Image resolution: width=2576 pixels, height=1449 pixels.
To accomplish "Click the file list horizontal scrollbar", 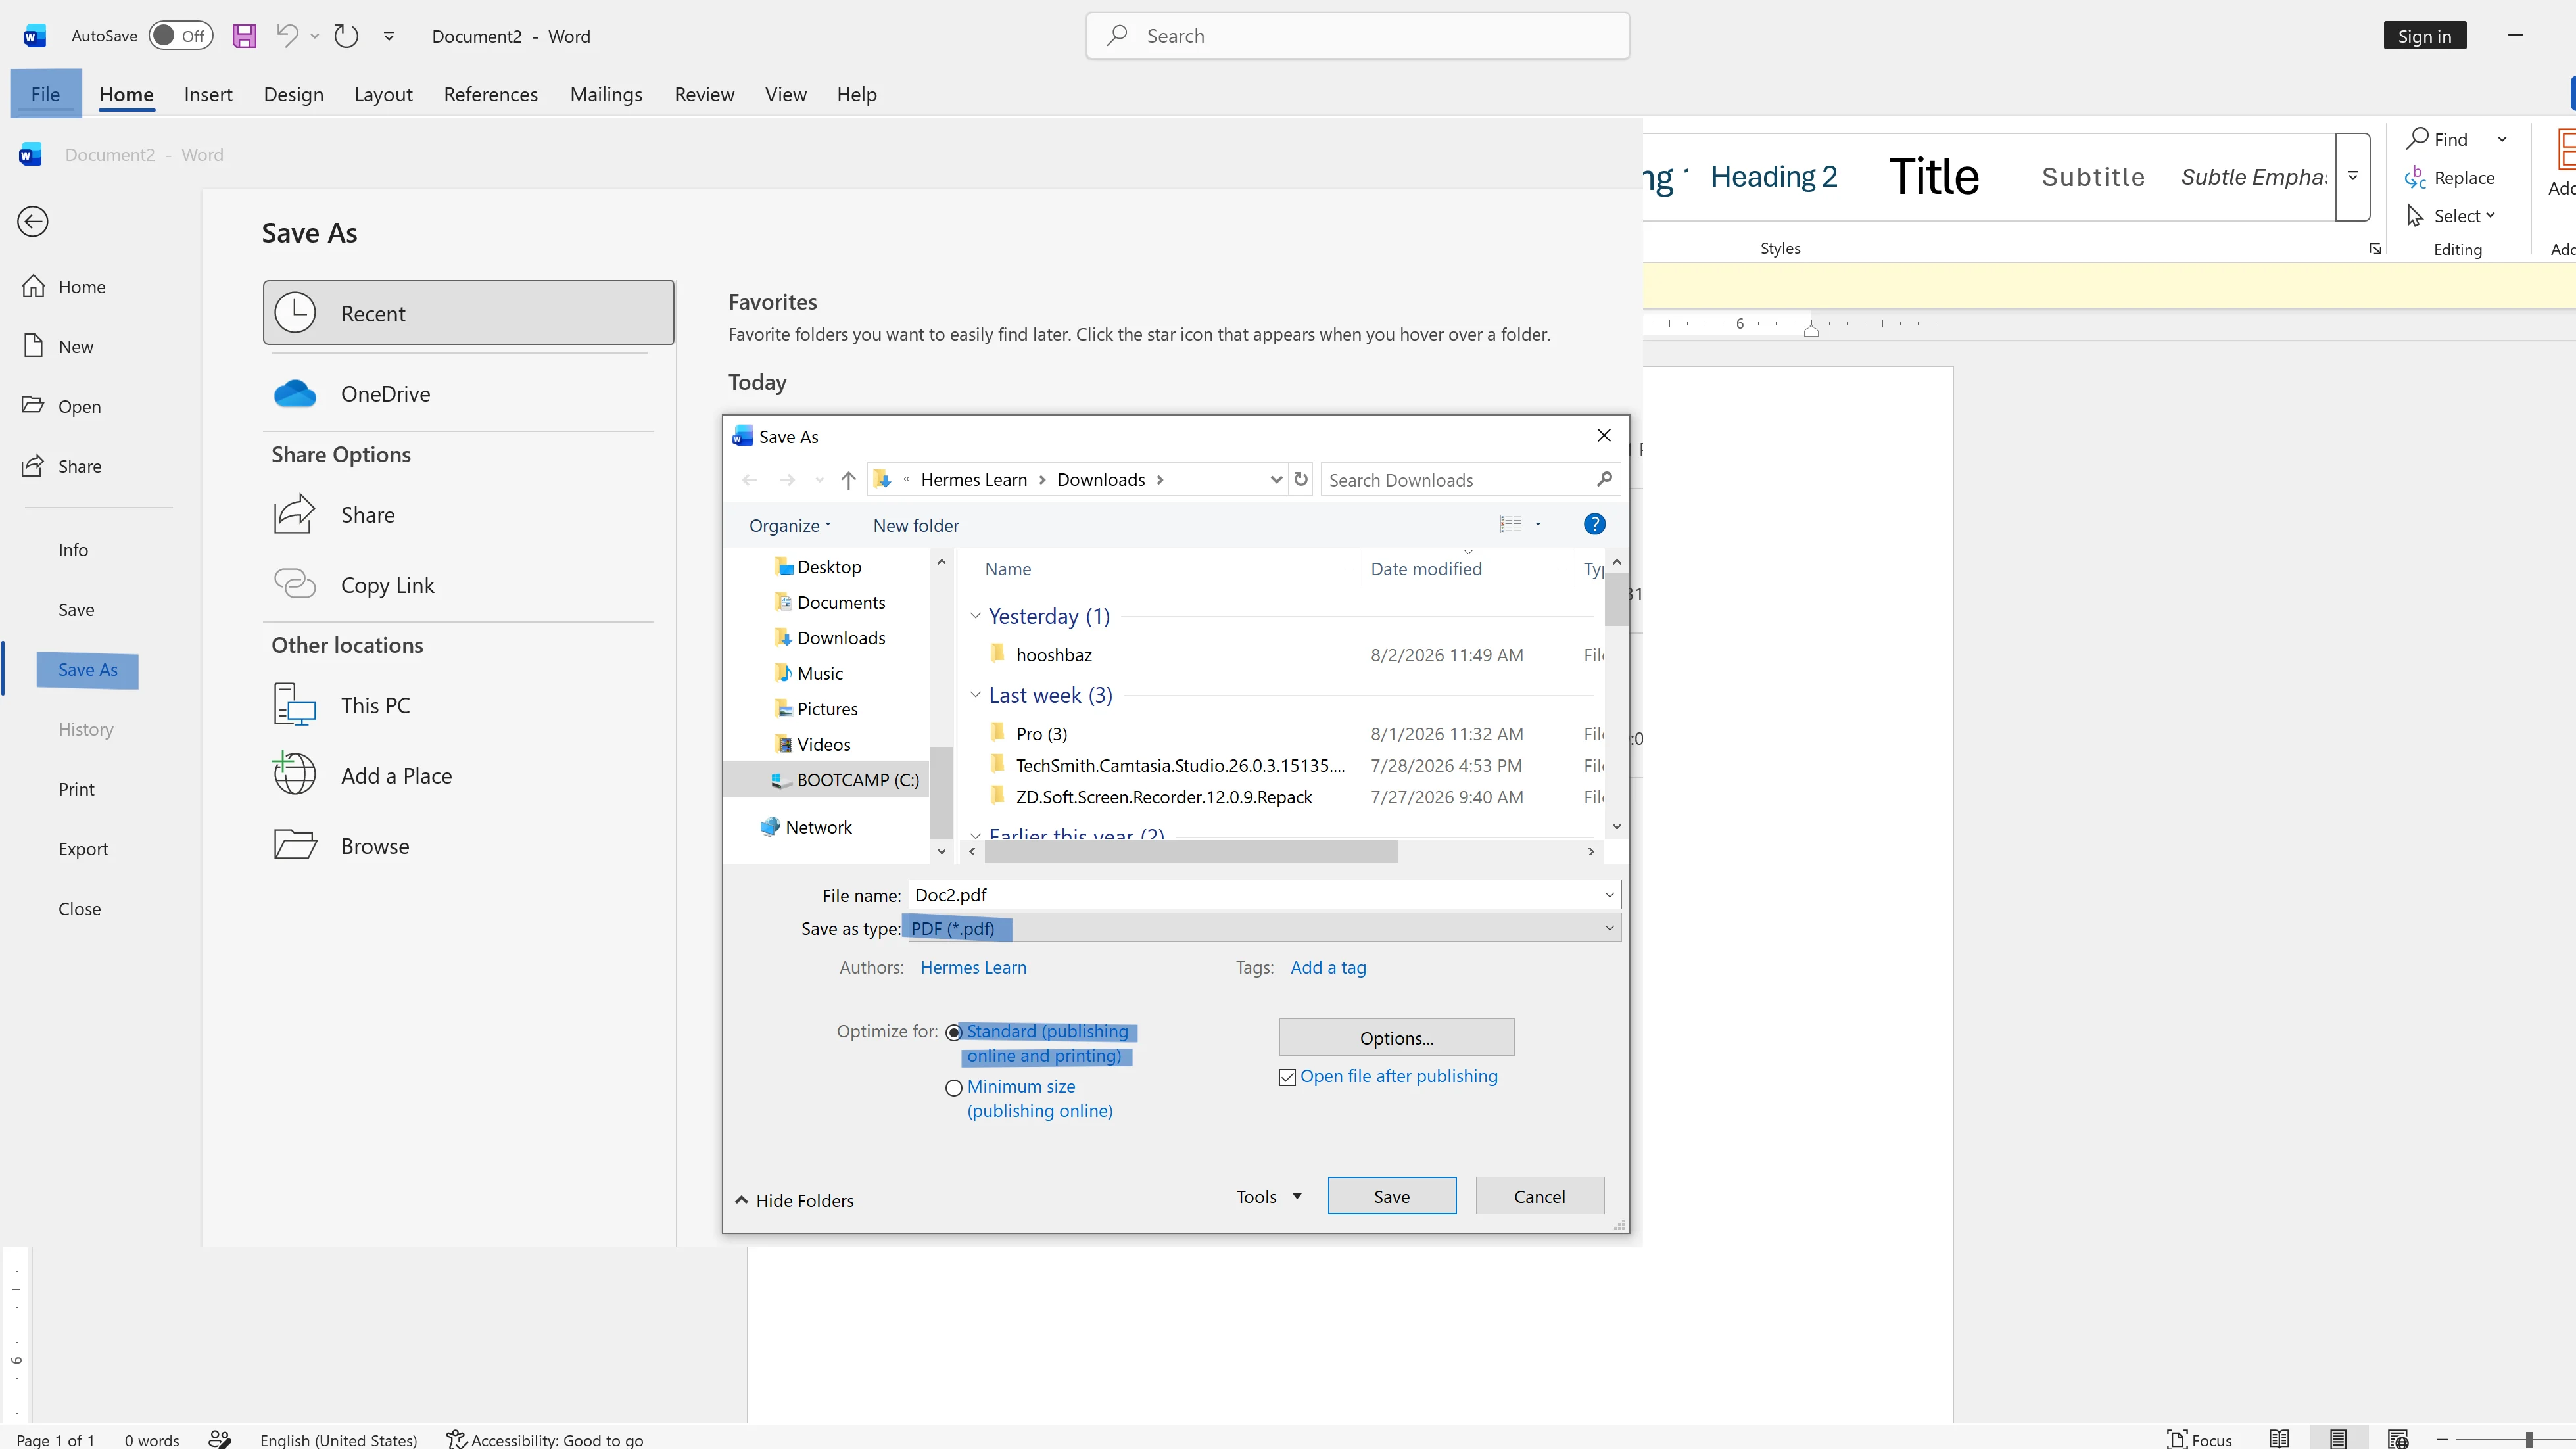I will pyautogui.click(x=1191, y=851).
